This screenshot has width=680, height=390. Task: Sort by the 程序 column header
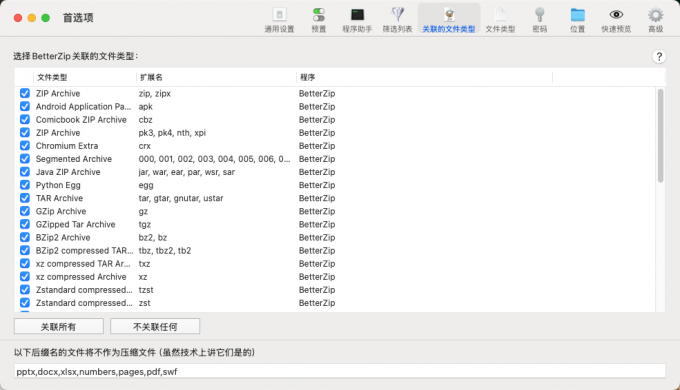(425, 77)
